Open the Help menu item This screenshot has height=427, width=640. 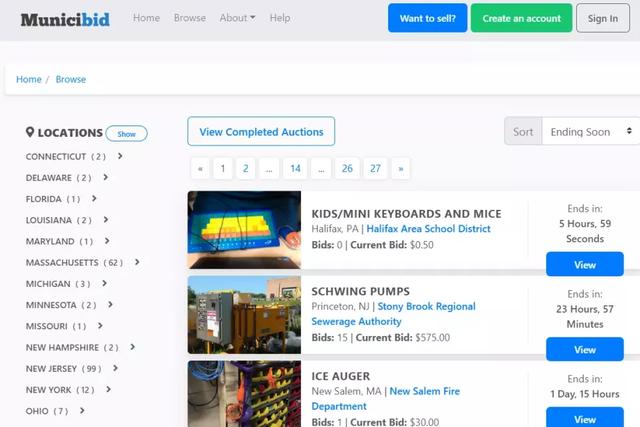(280, 18)
